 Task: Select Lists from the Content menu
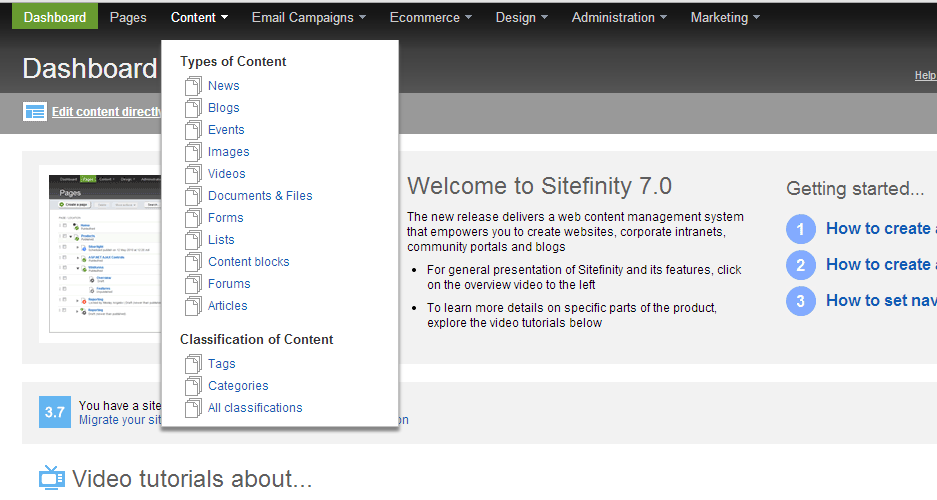coord(221,240)
